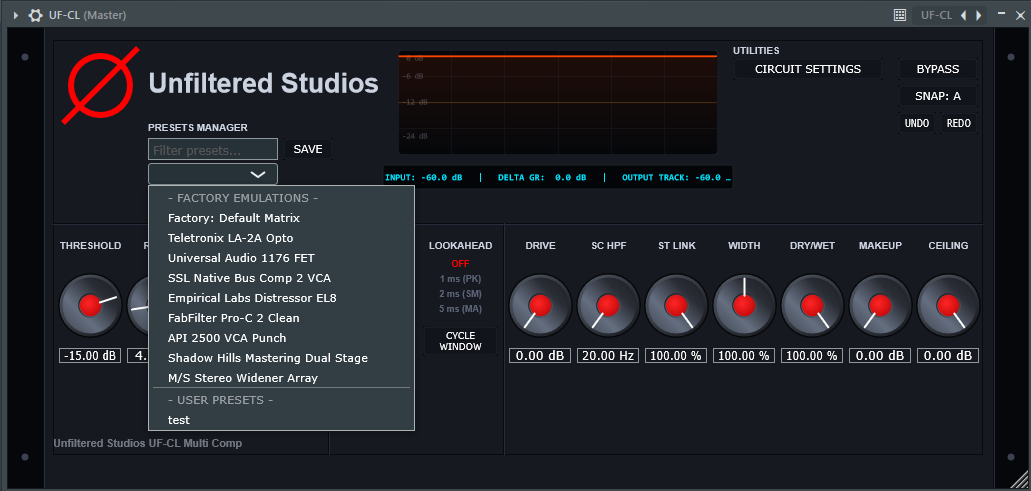Click the INPUT: -60.0 dB readout
This screenshot has height=491, width=1031.
point(423,177)
